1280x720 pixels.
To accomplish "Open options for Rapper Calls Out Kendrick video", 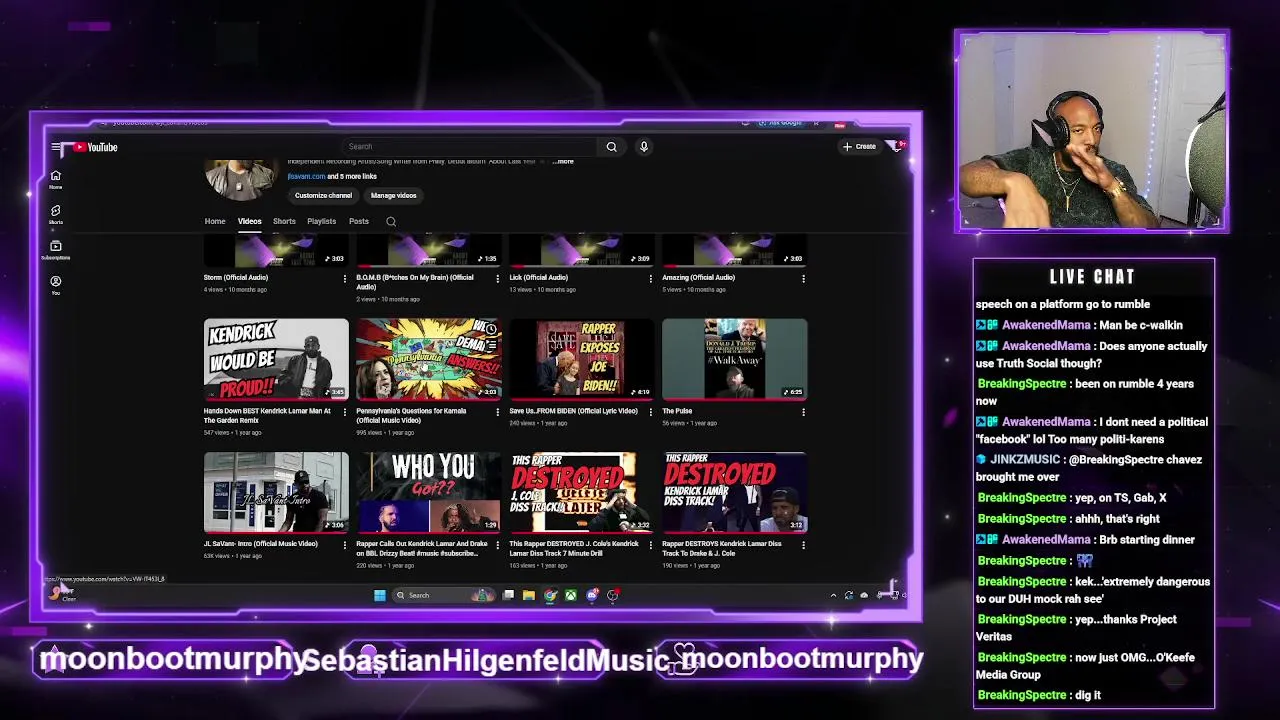I will point(498,544).
